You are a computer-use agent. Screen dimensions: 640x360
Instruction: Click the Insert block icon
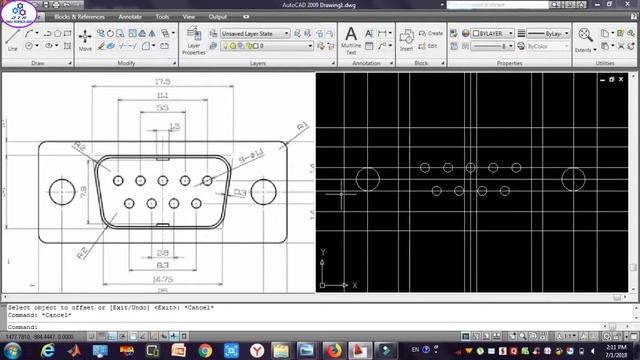click(406, 40)
